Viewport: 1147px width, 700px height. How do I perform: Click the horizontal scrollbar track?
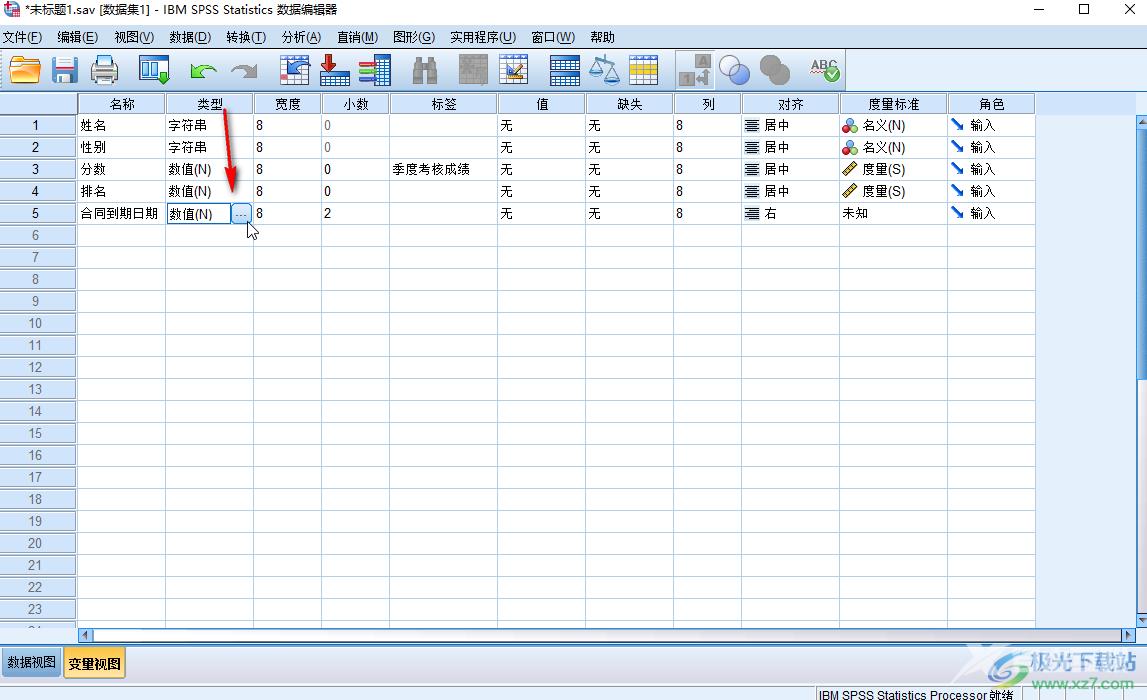click(607, 635)
